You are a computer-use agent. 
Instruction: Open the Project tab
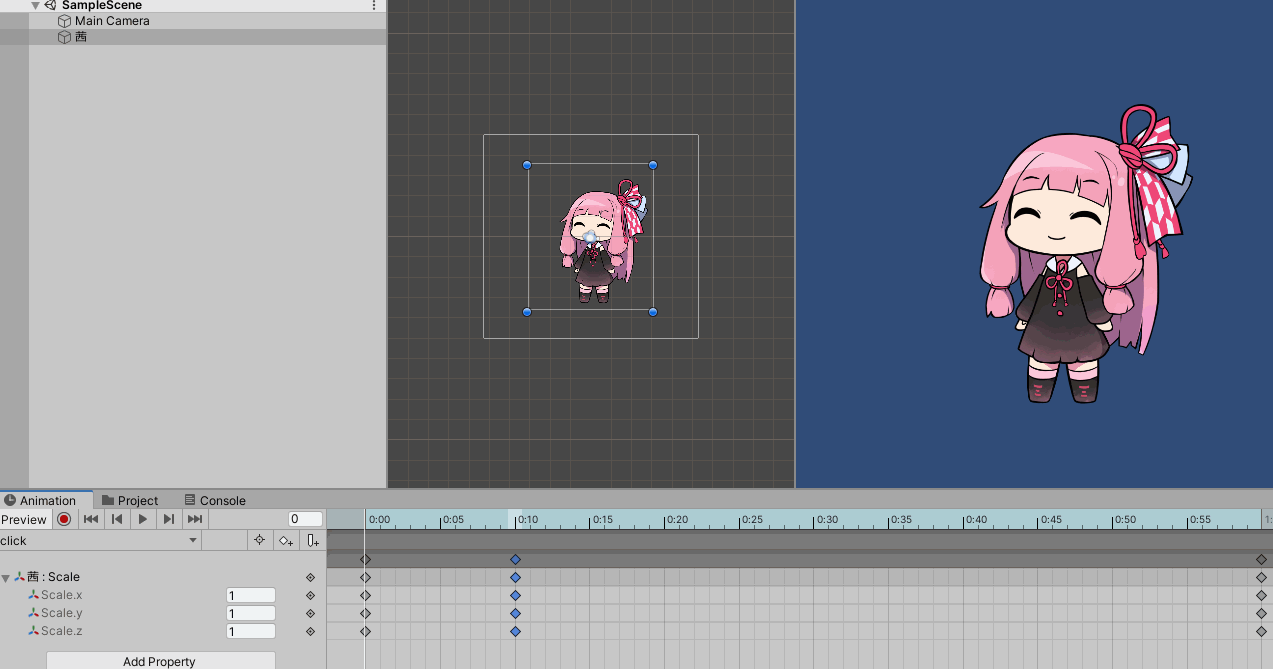coord(130,500)
